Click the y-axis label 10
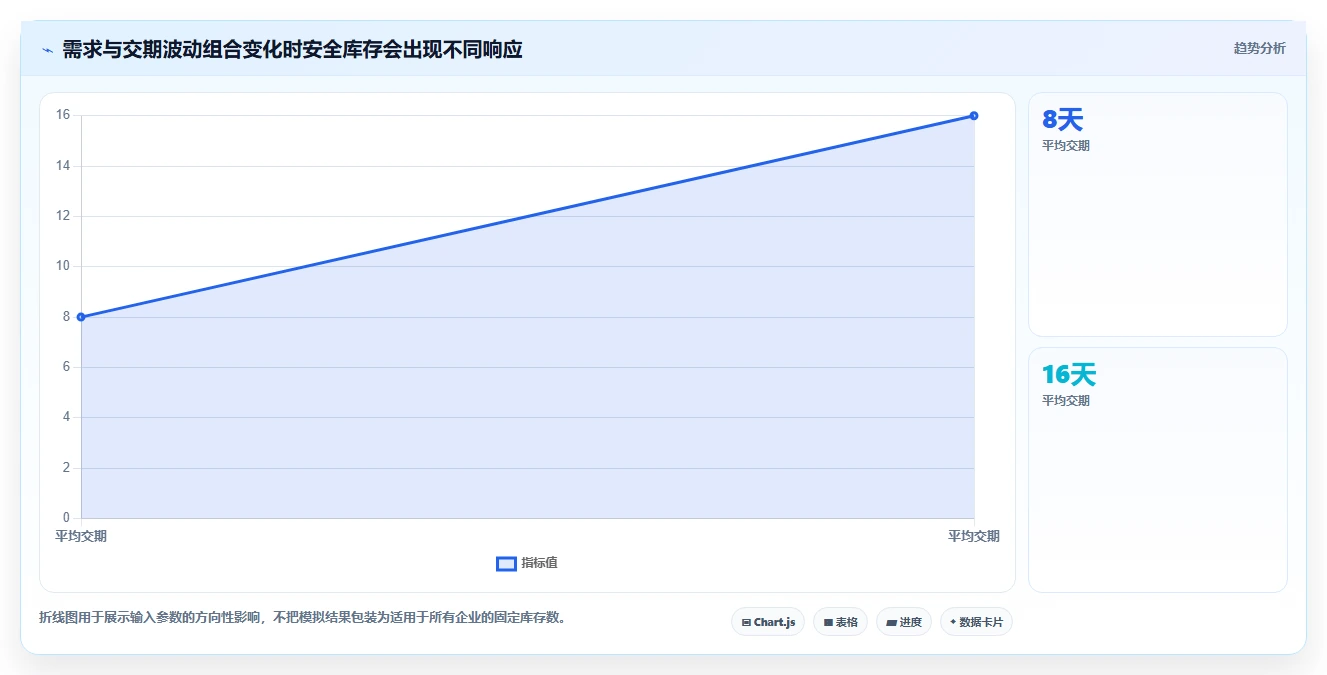The image size is (1327, 675). (63, 266)
